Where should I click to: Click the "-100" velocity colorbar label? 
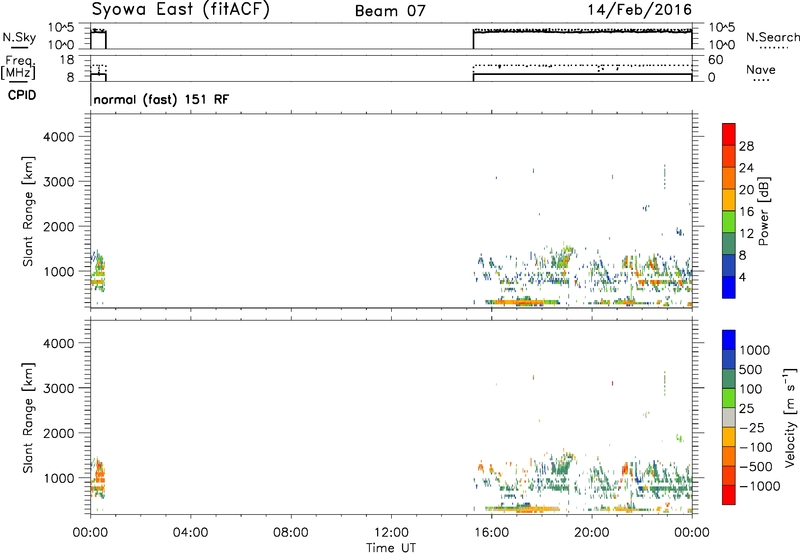(756, 447)
